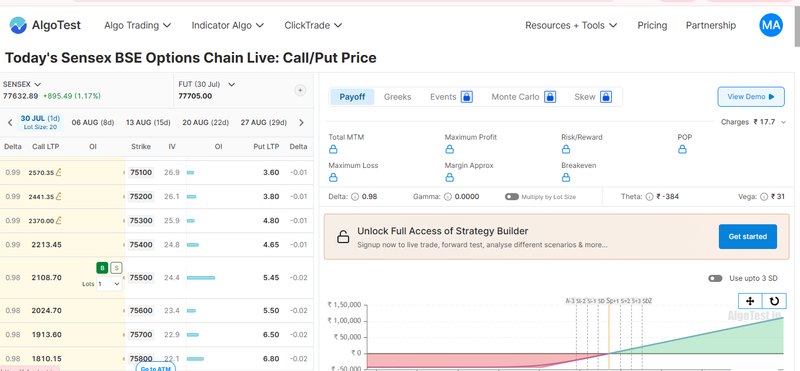Switch to the Greeks tab
Viewport: 800px width, 371px height.
397,96
